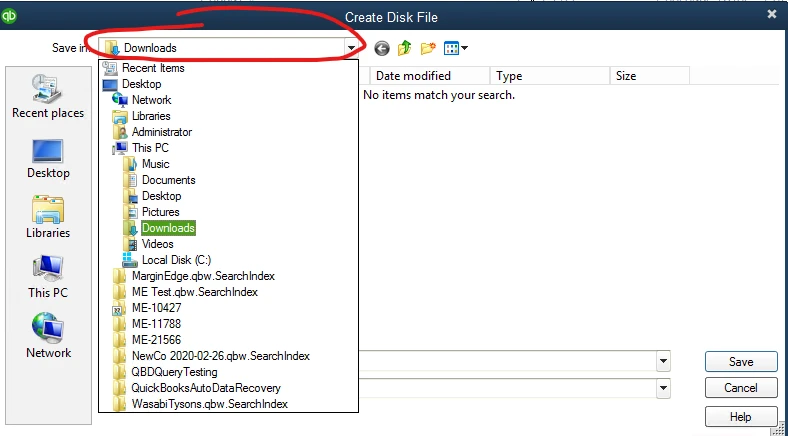Open the View menu icon
This screenshot has width=788, height=436.
pyautogui.click(x=455, y=48)
